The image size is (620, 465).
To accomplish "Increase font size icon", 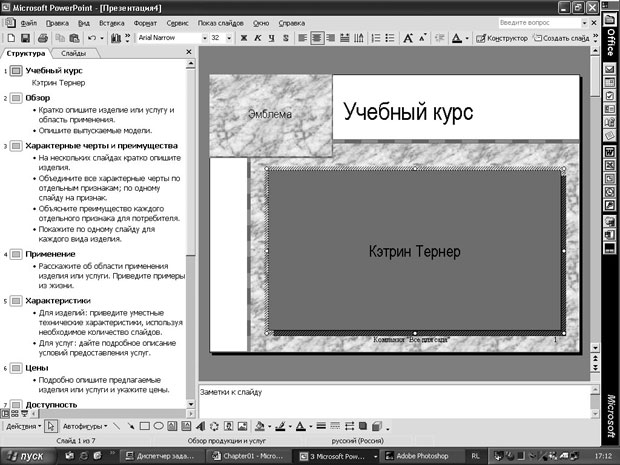I will click(x=408, y=38).
